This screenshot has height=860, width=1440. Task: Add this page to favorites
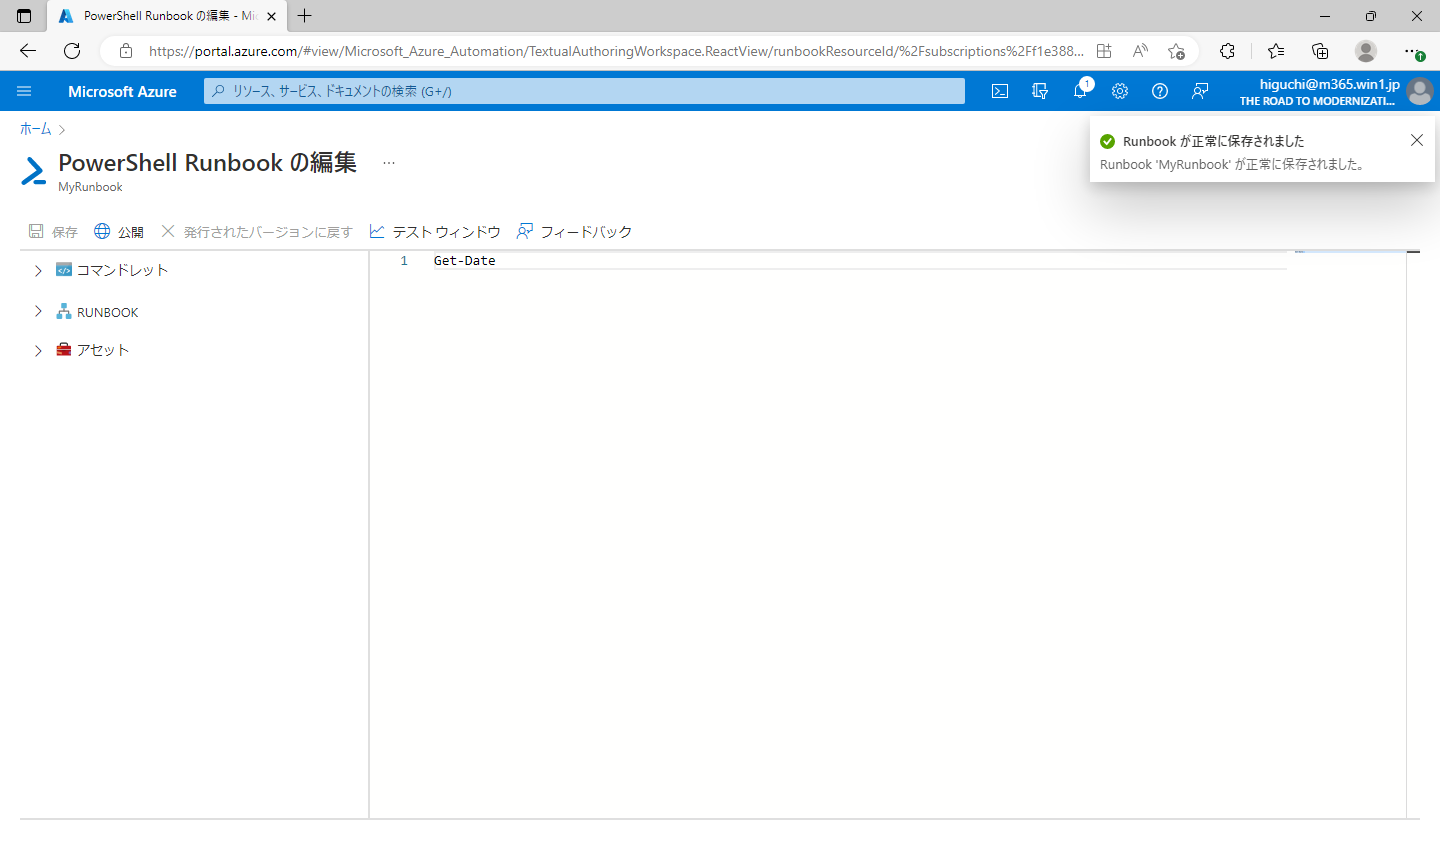1176,51
